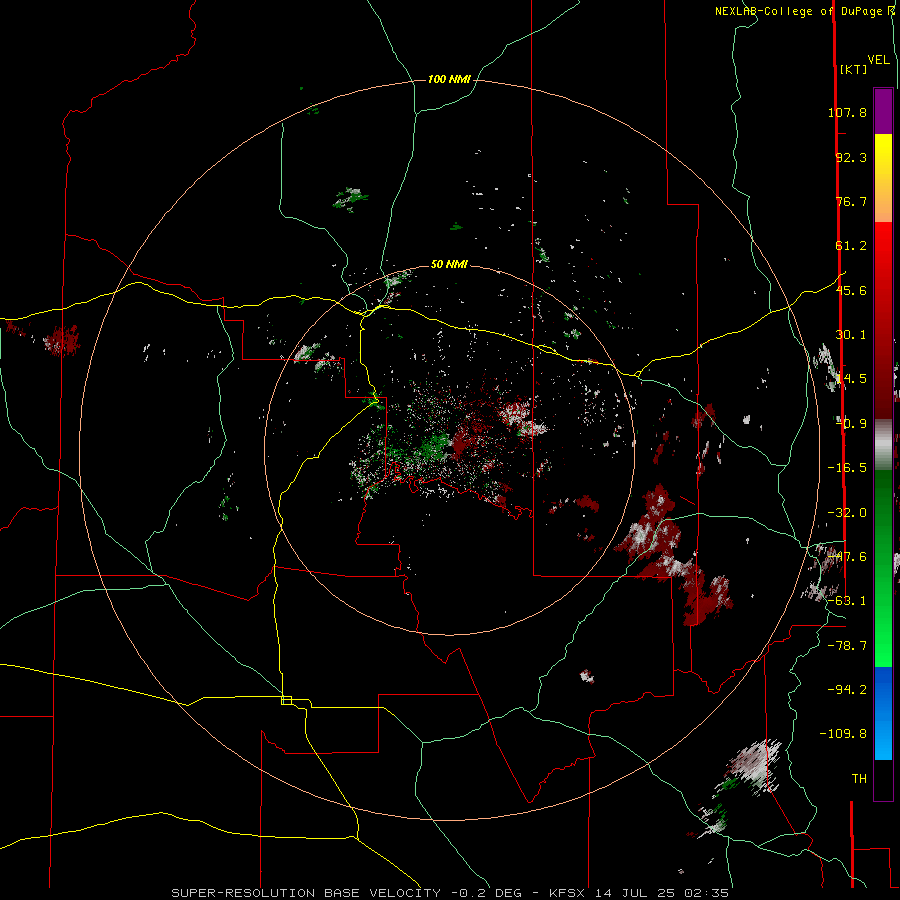Click the -94.2 scale value
Screen dimensions: 900x900
(847, 689)
